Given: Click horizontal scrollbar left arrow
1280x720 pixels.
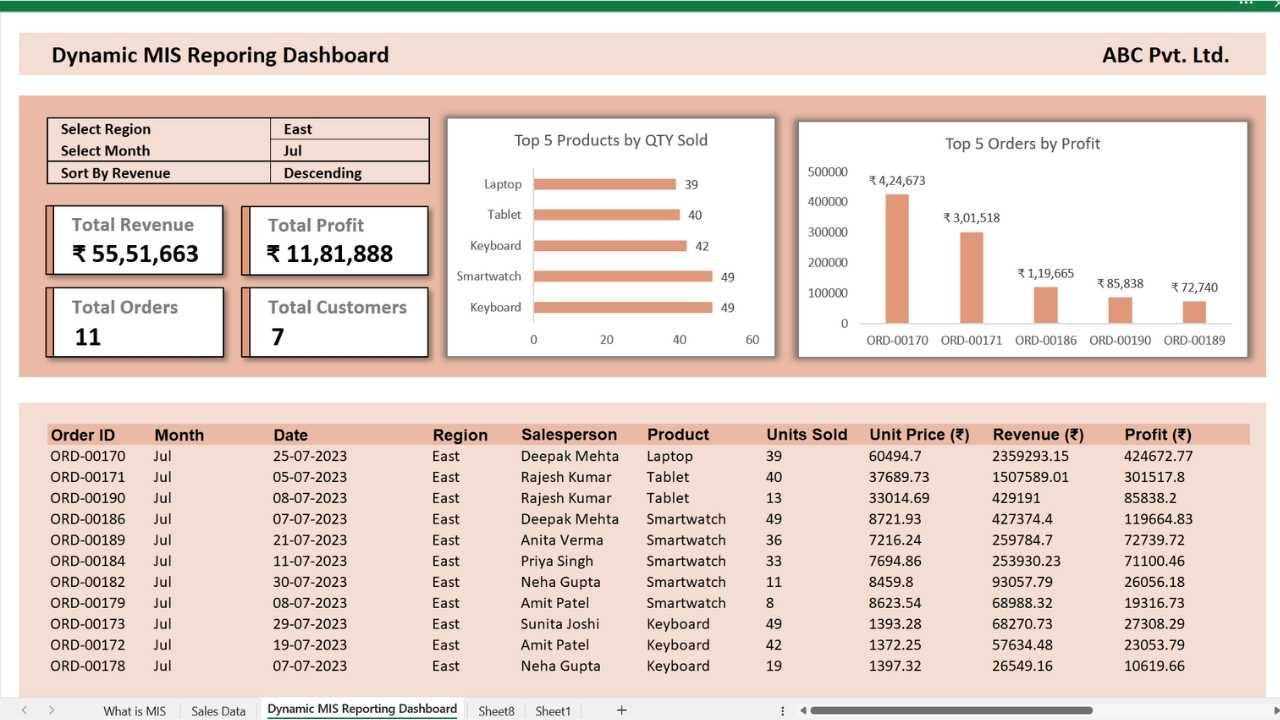Looking at the screenshot, I should pyautogui.click(x=803, y=710).
